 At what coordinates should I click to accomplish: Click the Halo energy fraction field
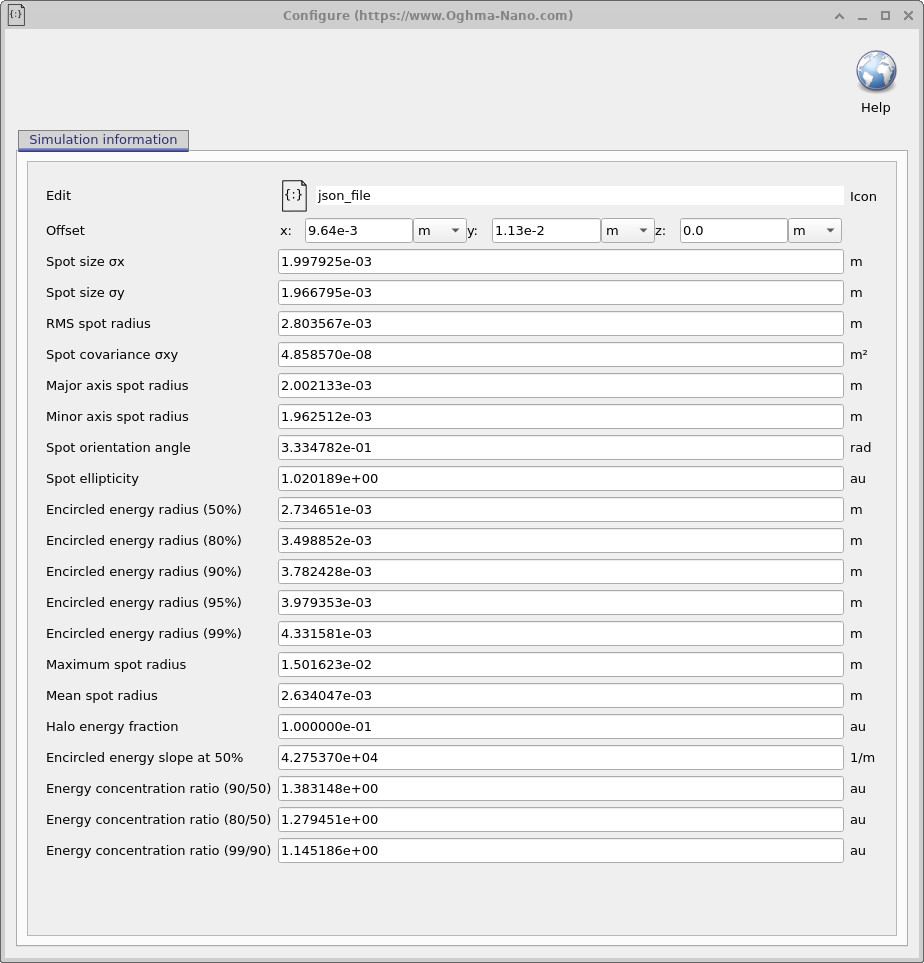[560, 726]
